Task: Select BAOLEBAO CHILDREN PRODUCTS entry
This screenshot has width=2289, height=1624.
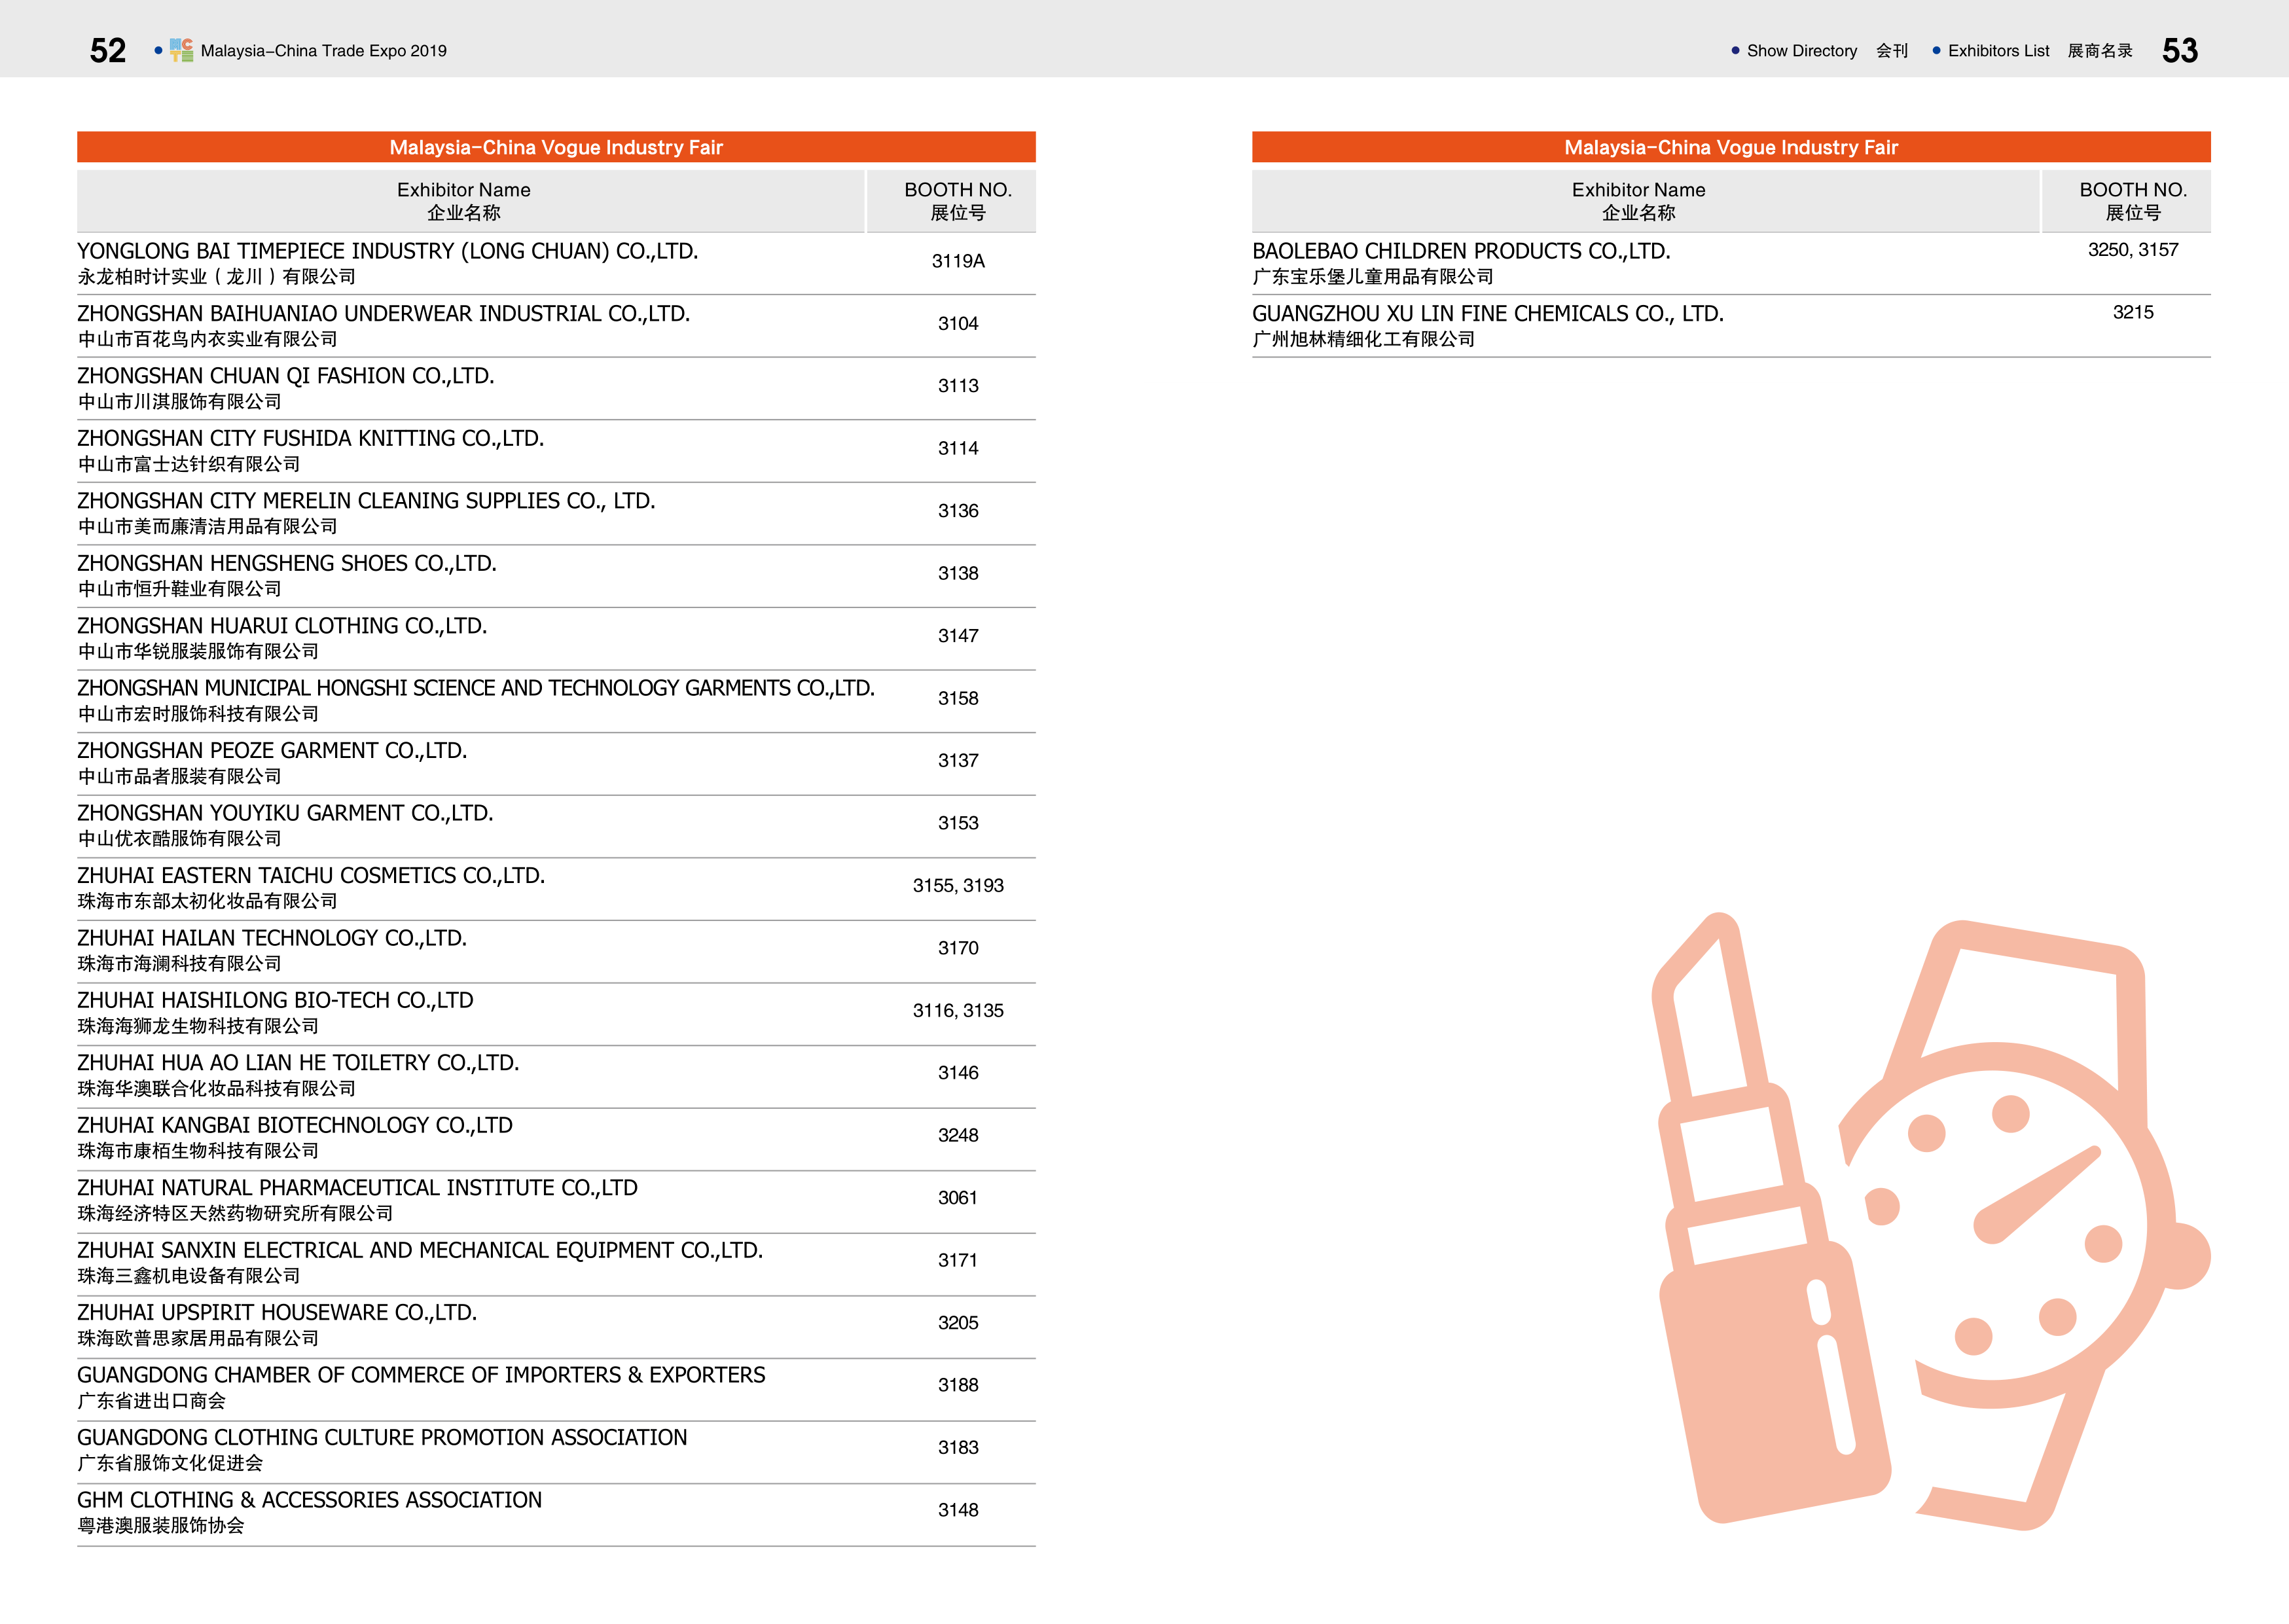Action: [x=1462, y=263]
